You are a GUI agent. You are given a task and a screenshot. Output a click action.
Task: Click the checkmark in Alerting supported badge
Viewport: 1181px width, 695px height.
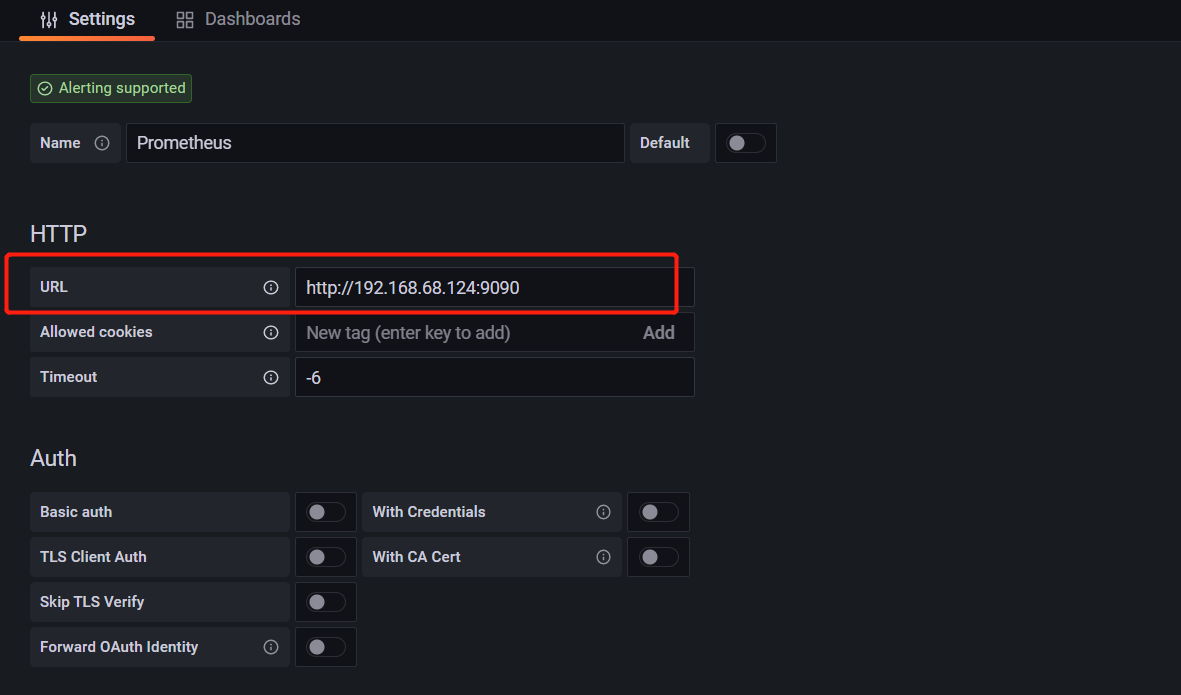(44, 88)
